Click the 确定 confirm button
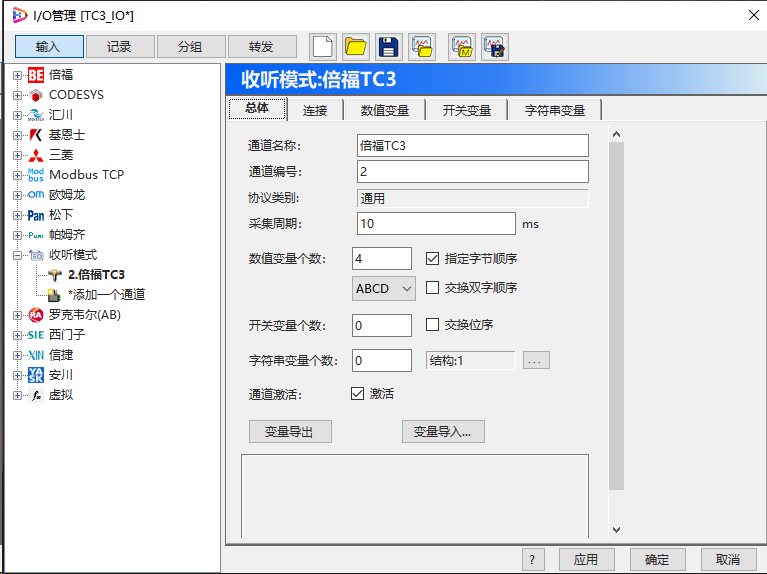The image size is (767, 574). tap(657, 559)
